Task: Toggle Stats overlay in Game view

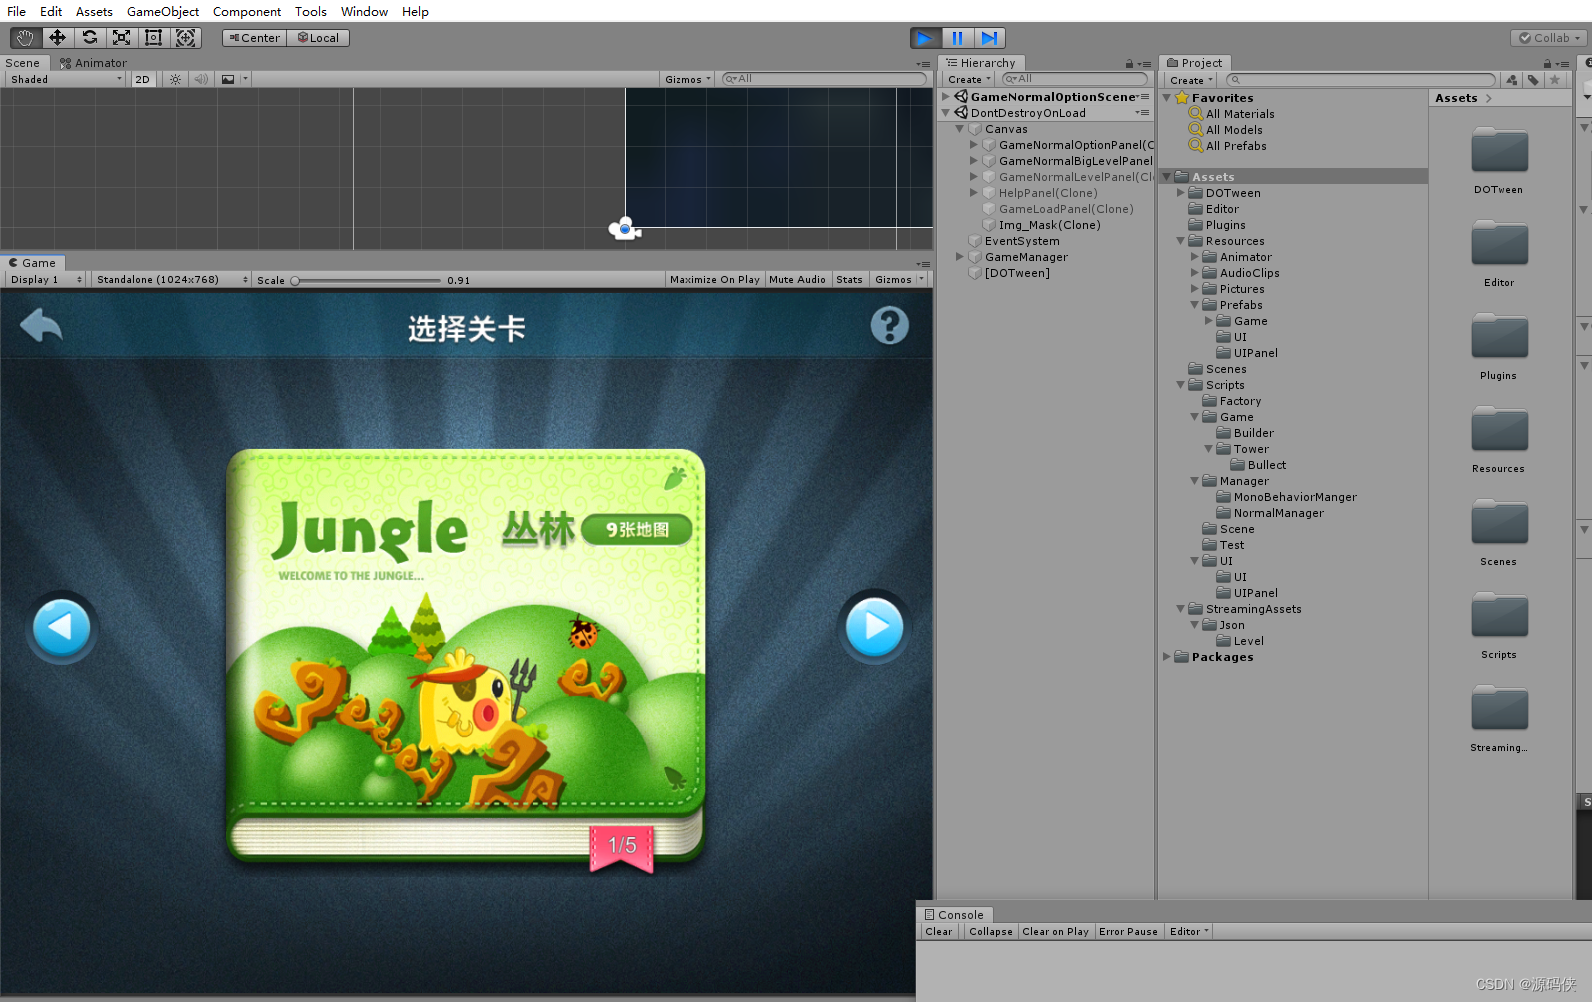Action: [849, 280]
